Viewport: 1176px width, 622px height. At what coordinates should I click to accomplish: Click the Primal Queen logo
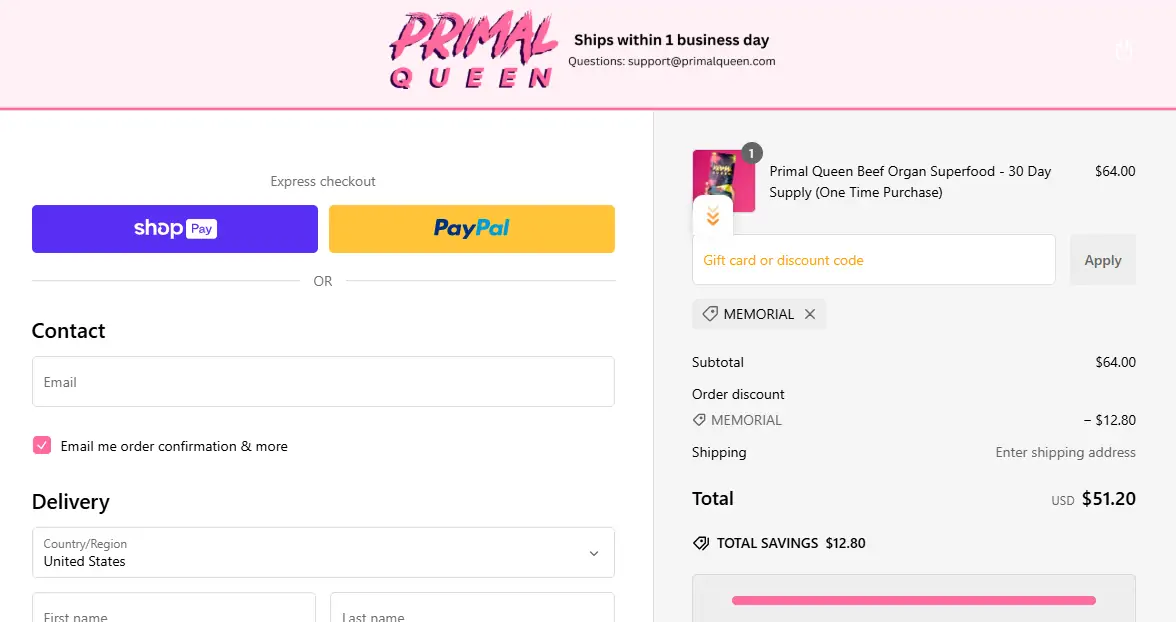[473, 51]
